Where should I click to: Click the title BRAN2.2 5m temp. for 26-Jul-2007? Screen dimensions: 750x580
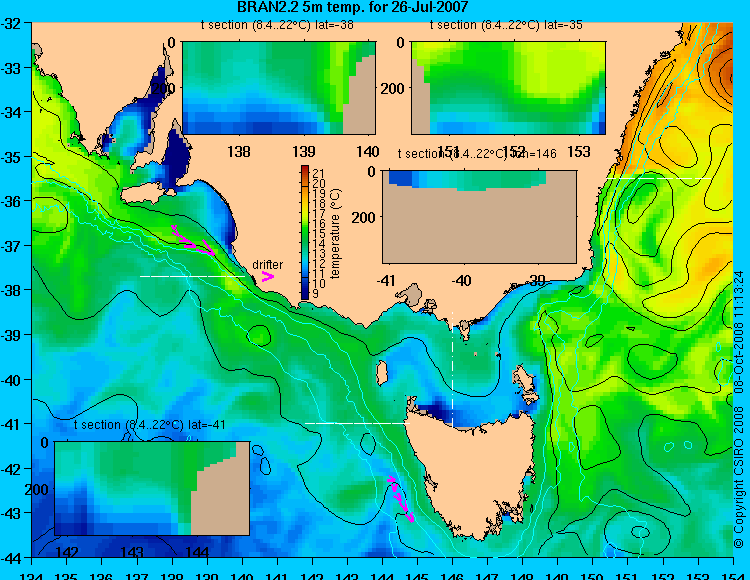tap(353, 7)
